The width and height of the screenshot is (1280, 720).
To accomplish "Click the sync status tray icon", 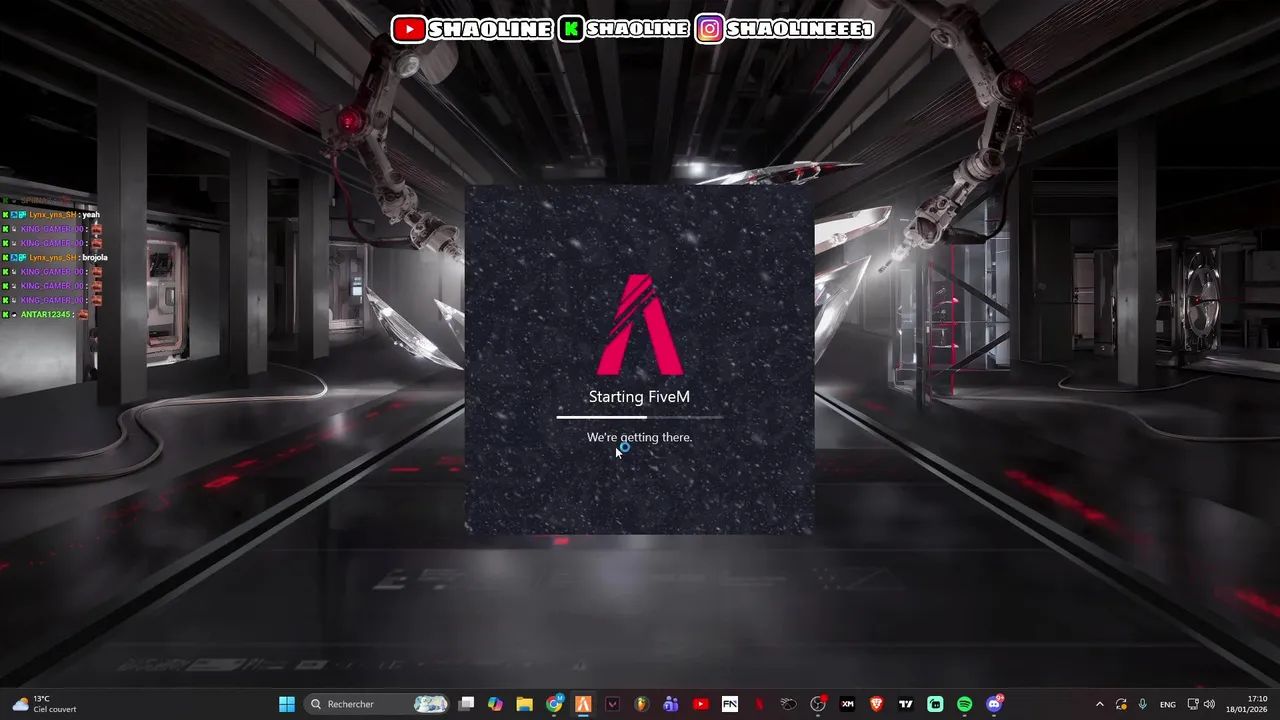I will 1121,704.
